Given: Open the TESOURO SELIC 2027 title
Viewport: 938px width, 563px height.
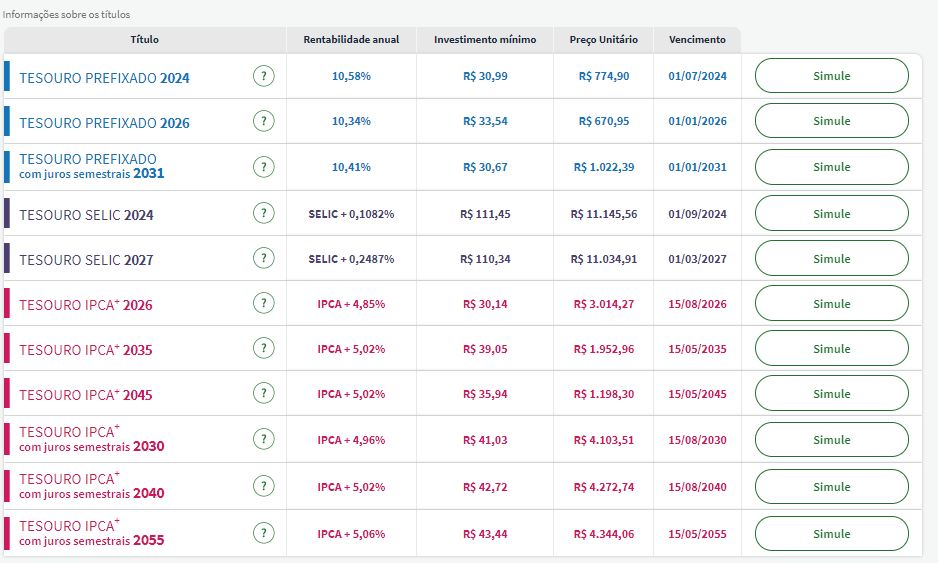Looking at the screenshot, I should tap(86, 260).
